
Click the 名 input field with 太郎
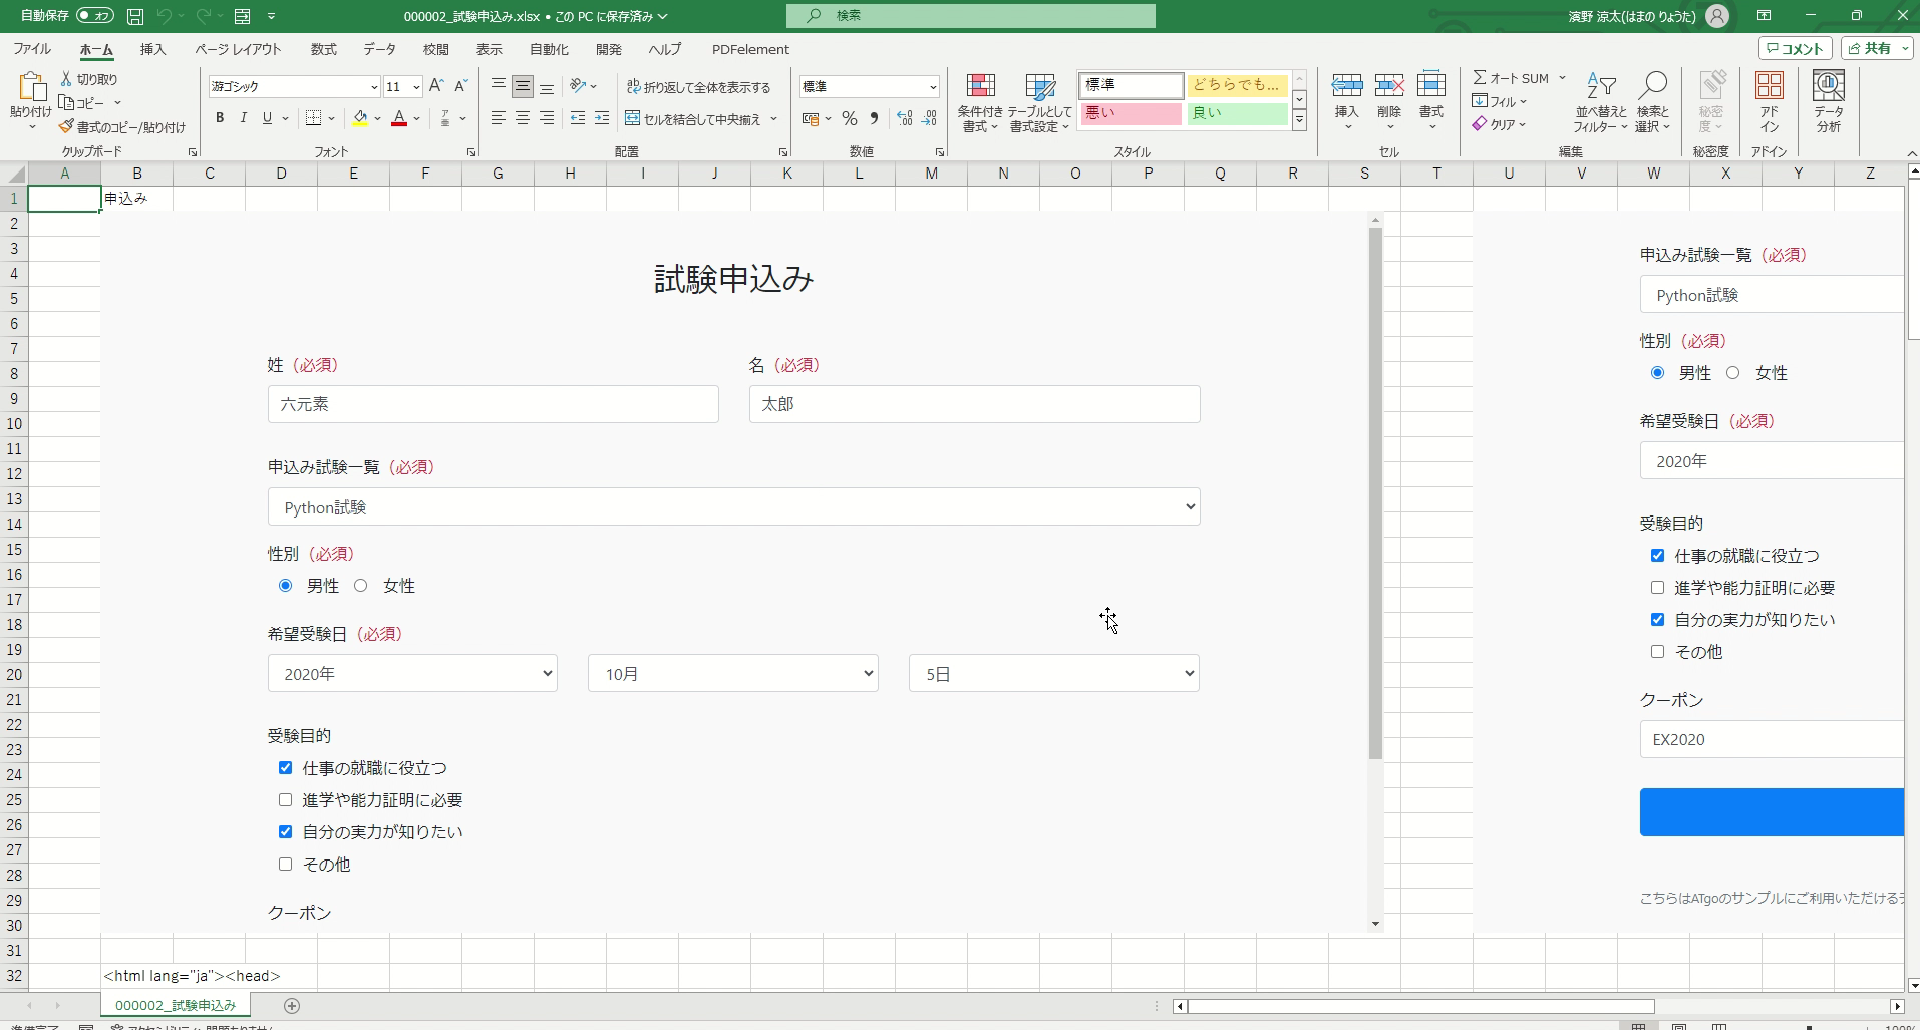(x=975, y=404)
